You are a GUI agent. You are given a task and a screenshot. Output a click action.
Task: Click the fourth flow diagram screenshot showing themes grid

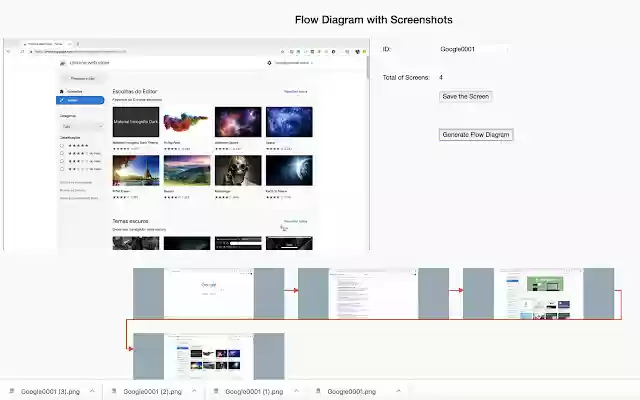coord(209,356)
